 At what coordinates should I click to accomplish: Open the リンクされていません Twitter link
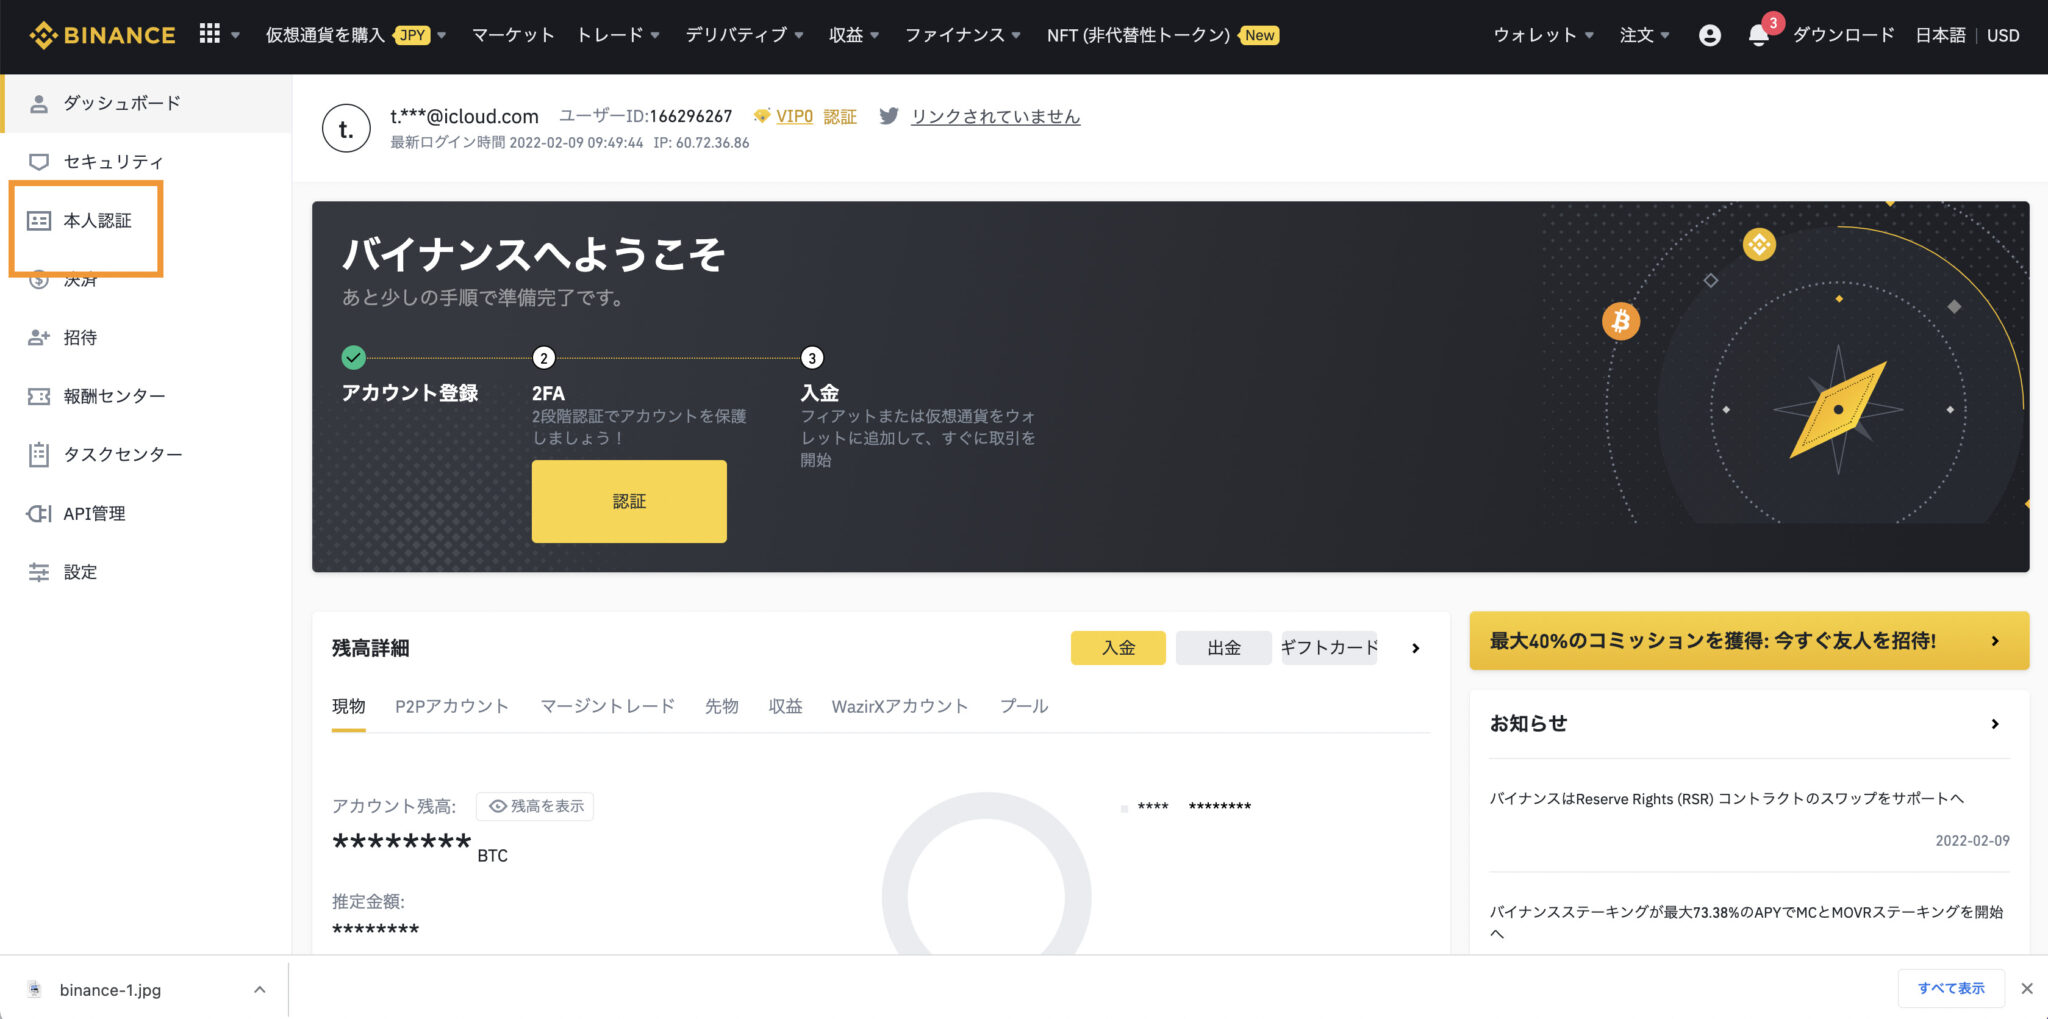click(x=995, y=116)
